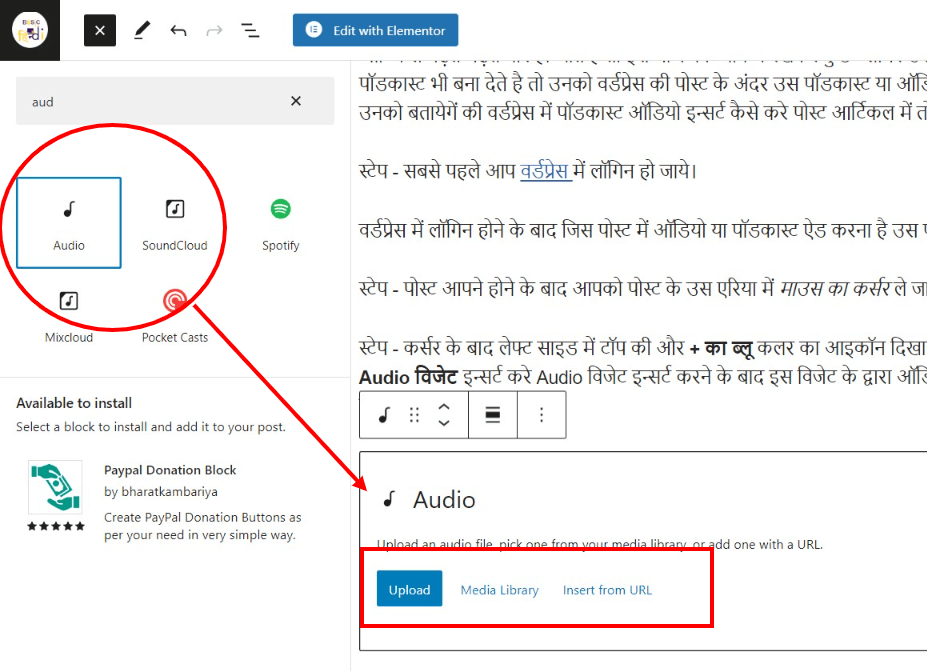Insert the Spotify embed block

pyautogui.click(x=281, y=223)
